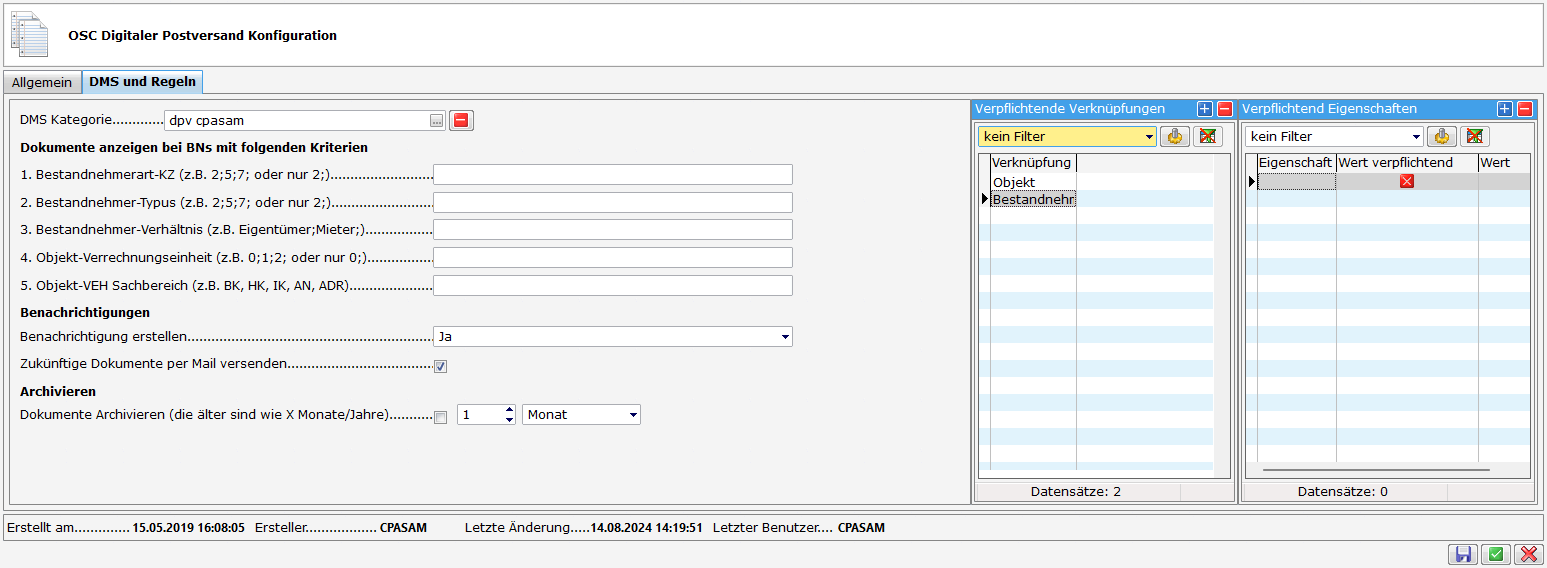Add a new entry to Verpflichtende Verknüpfungen
The height and width of the screenshot is (568, 1547).
[1205, 109]
